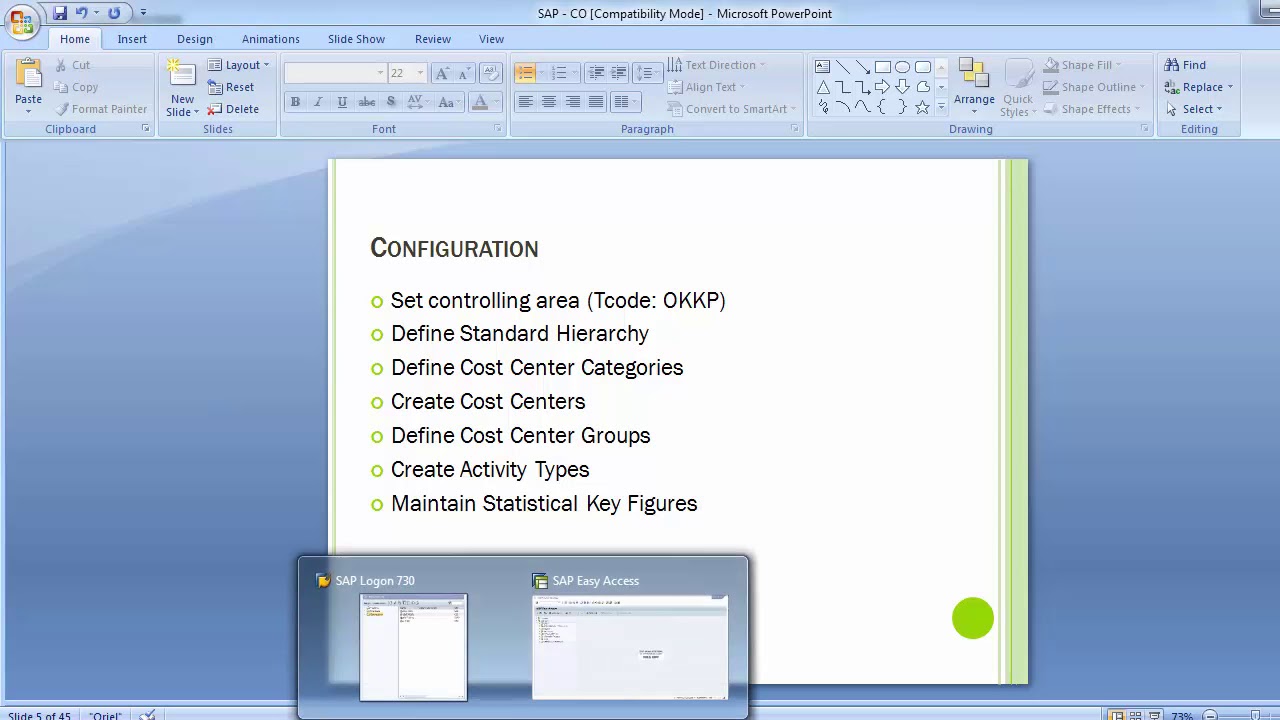1280x720 pixels.
Task: Select the Rectangle shape
Action: coord(882,67)
